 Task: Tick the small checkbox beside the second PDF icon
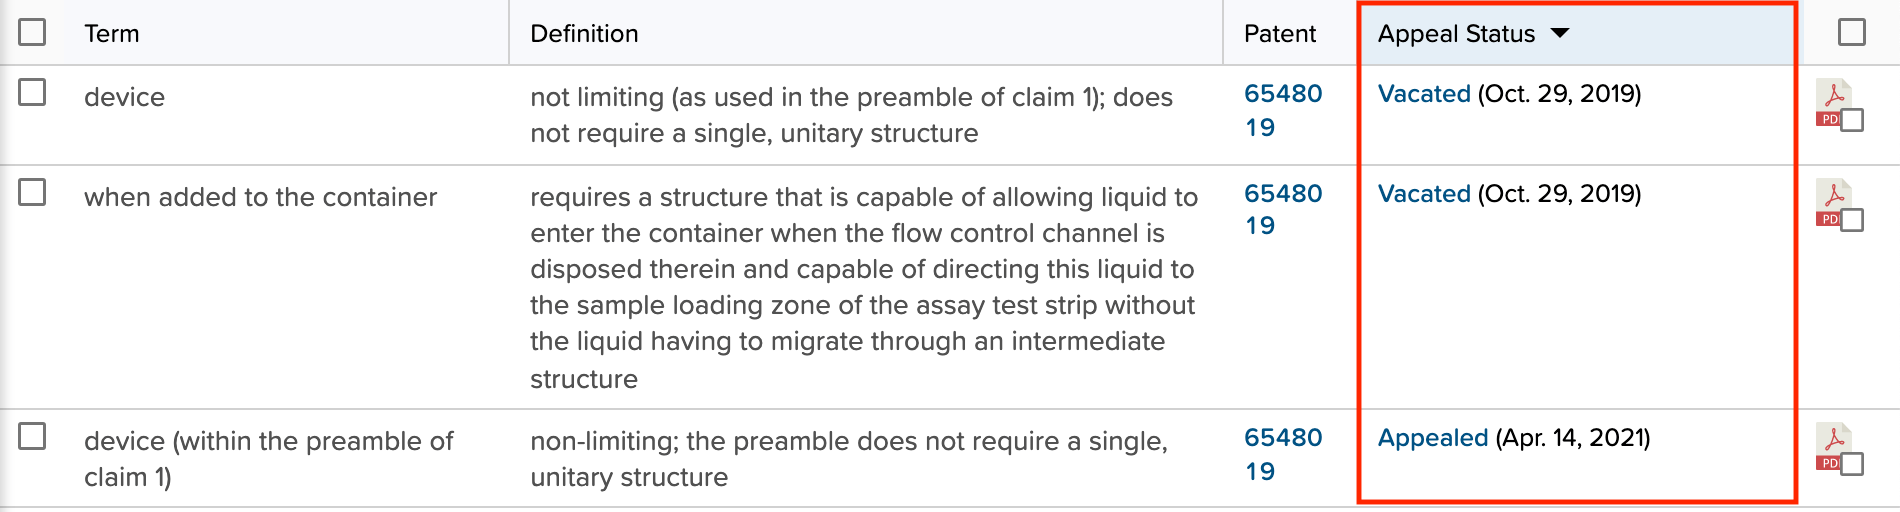(1852, 220)
